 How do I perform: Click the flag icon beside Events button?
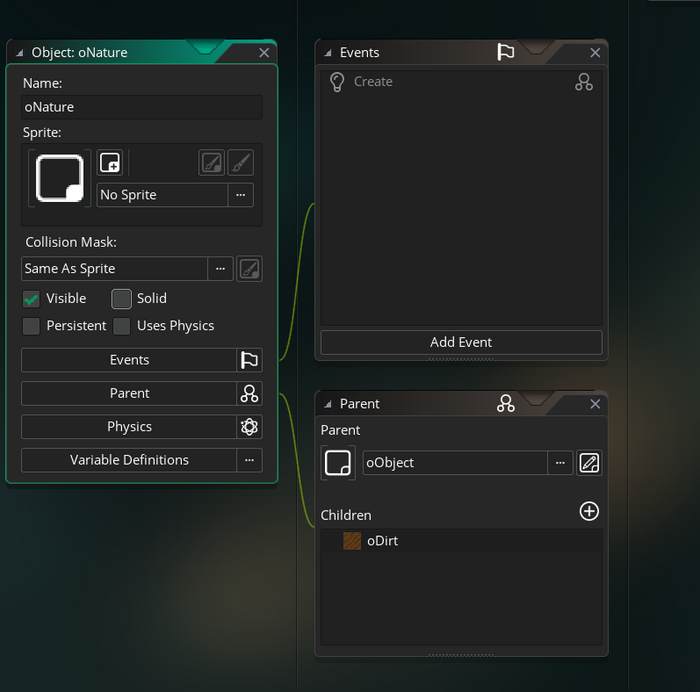click(249, 360)
